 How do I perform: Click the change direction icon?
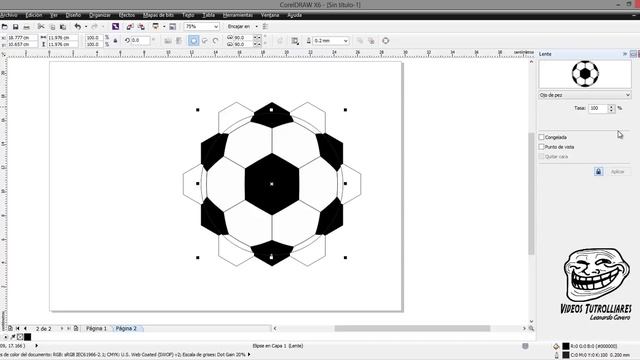280,40
